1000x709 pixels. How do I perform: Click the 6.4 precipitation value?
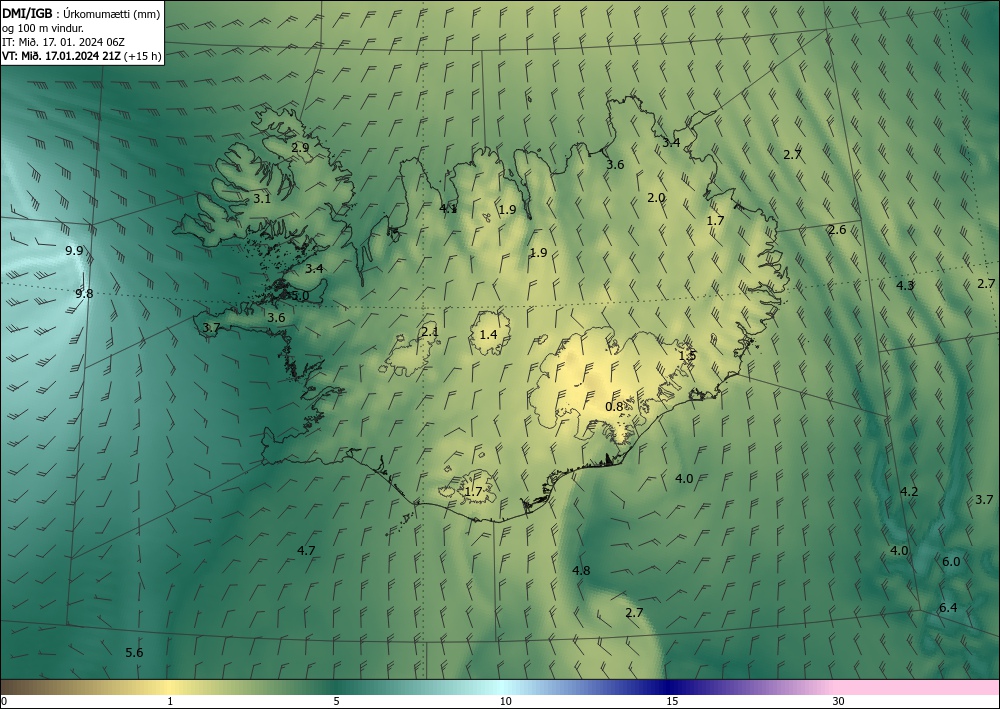click(x=948, y=608)
